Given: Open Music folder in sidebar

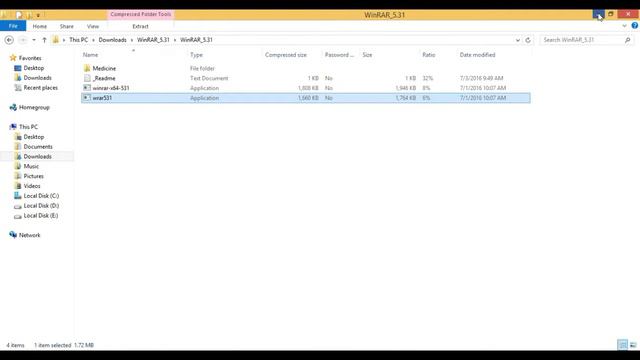Looking at the screenshot, I should pos(31,166).
